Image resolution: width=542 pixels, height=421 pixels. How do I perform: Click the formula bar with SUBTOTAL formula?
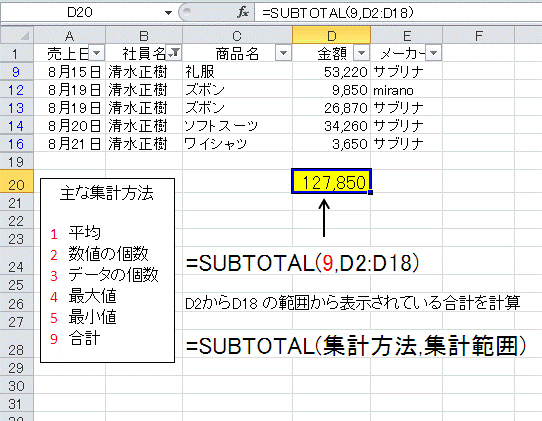[398, 13]
